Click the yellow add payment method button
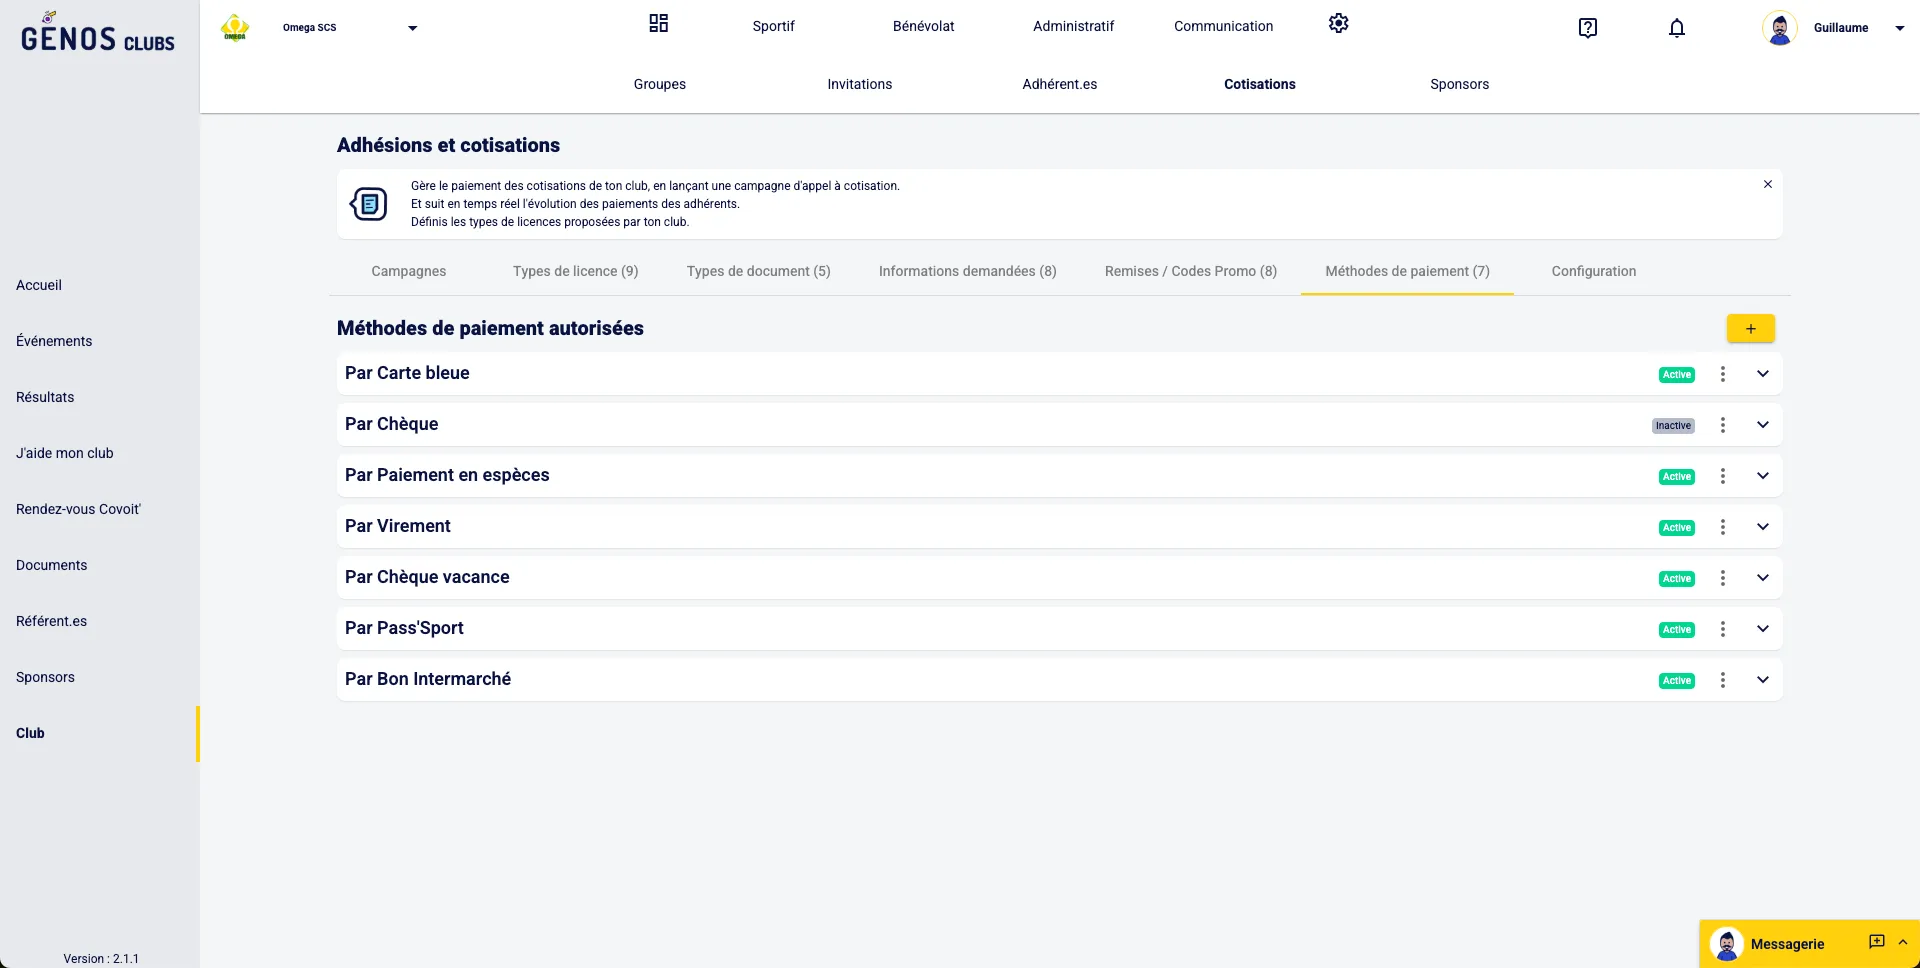The image size is (1920, 968). click(1750, 329)
